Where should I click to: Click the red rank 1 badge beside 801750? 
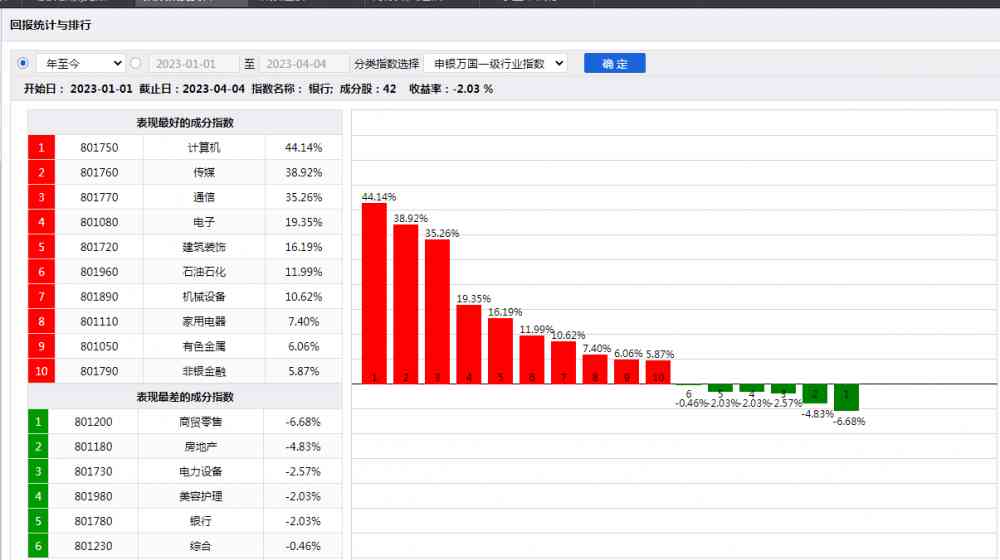[x=41, y=147]
